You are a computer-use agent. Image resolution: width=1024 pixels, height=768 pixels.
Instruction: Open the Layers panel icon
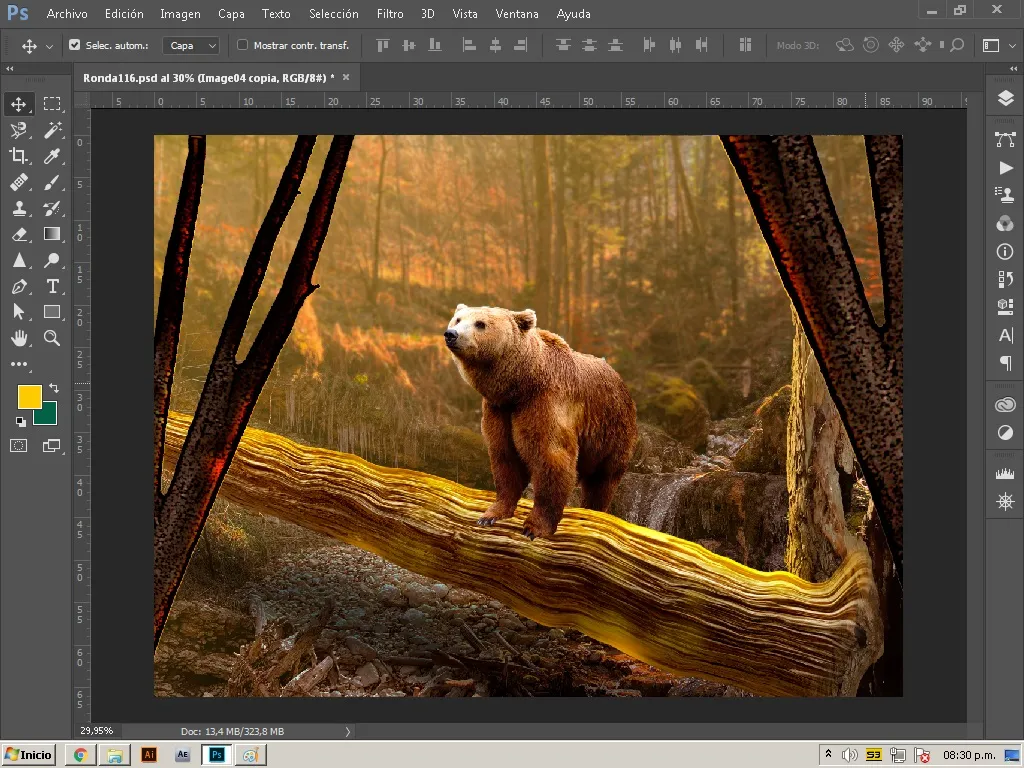point(1005,98)
